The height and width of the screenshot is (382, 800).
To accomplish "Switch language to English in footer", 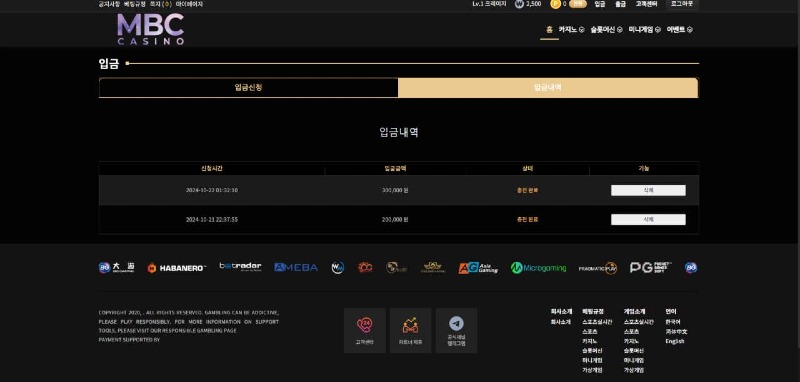I will click(674, 341).
